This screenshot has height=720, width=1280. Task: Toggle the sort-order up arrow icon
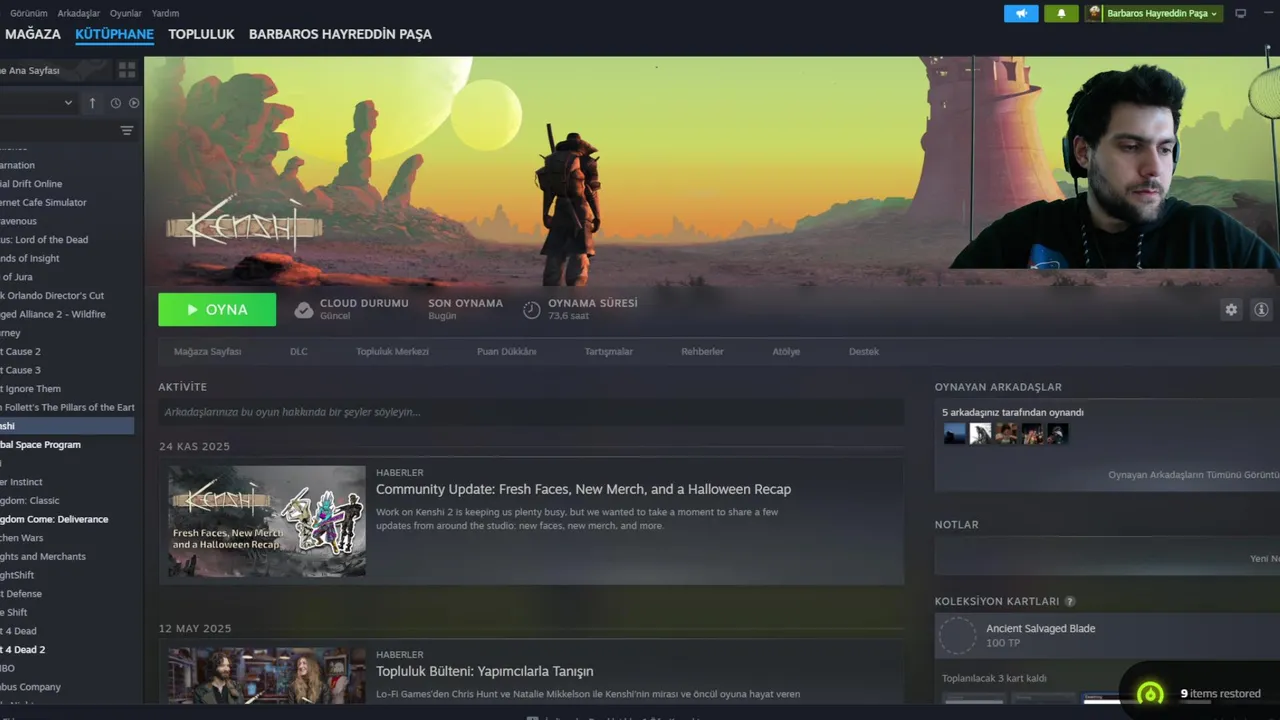(92, 103)
